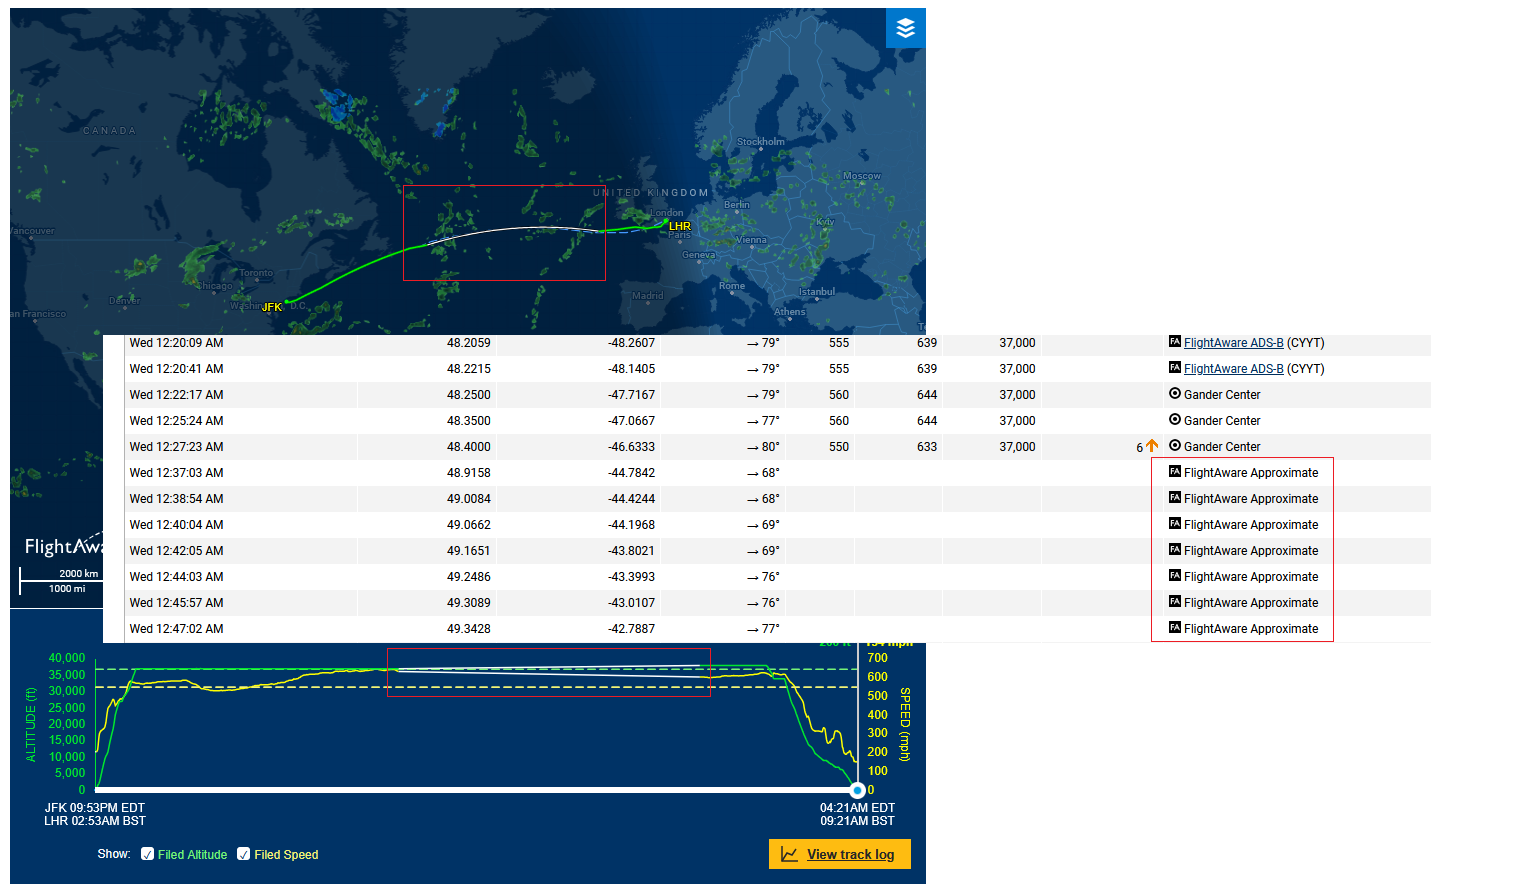Click longitude value -48.1405
Viewport: 1537px width, 895px height.
(x=631, y=369)
